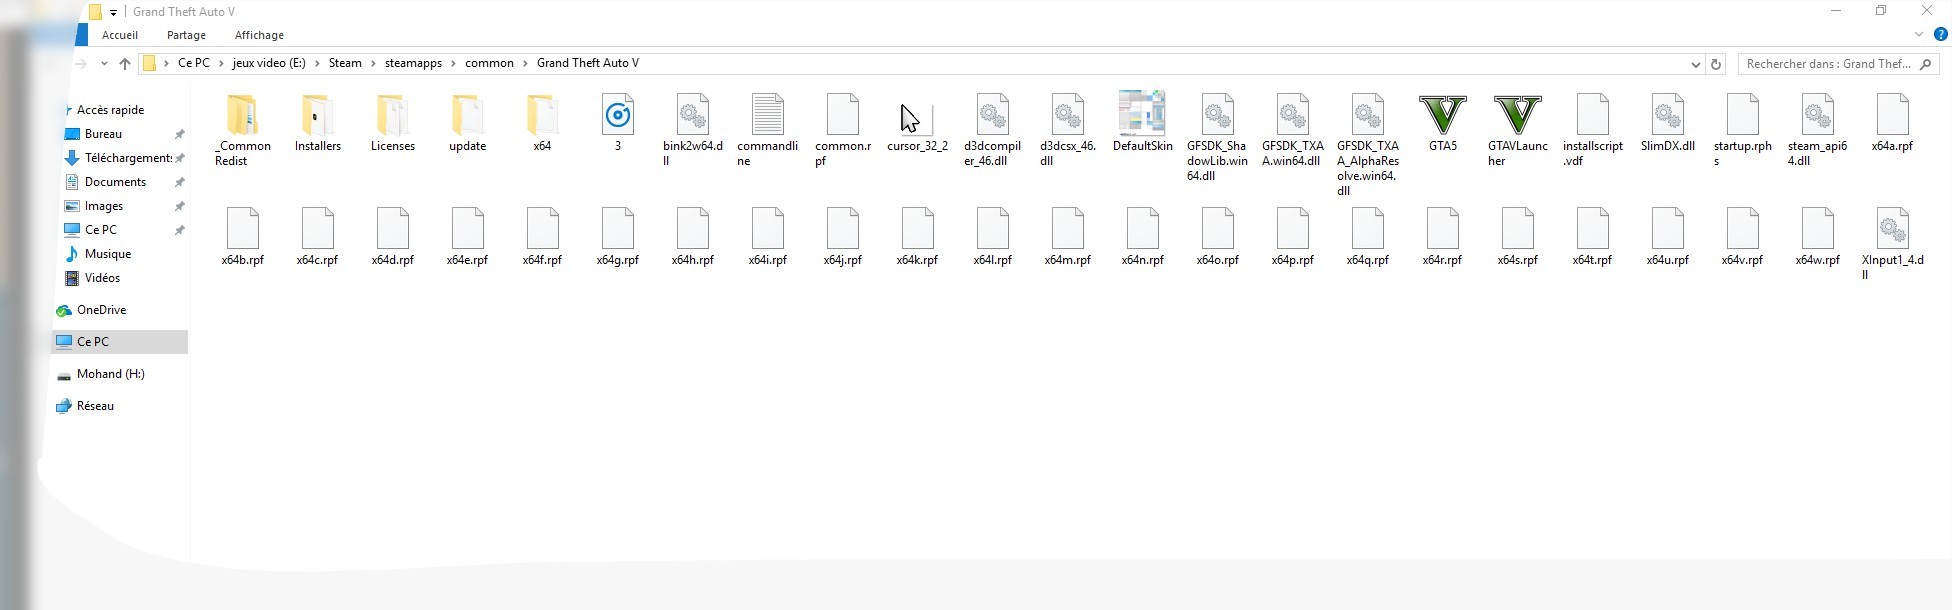Navigate to jeux video (E:) breadcrumb

tap(269, 63)
